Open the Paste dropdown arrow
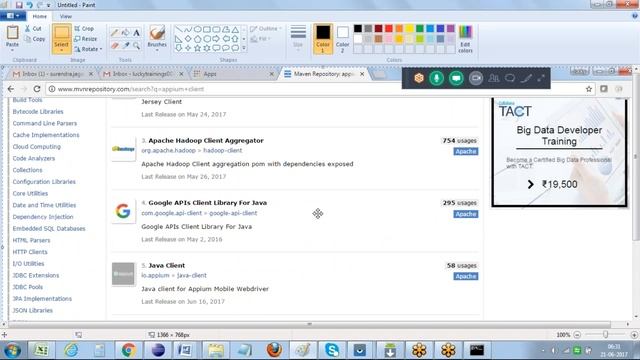This screenshot has height=360, width=640. (12, 50)
